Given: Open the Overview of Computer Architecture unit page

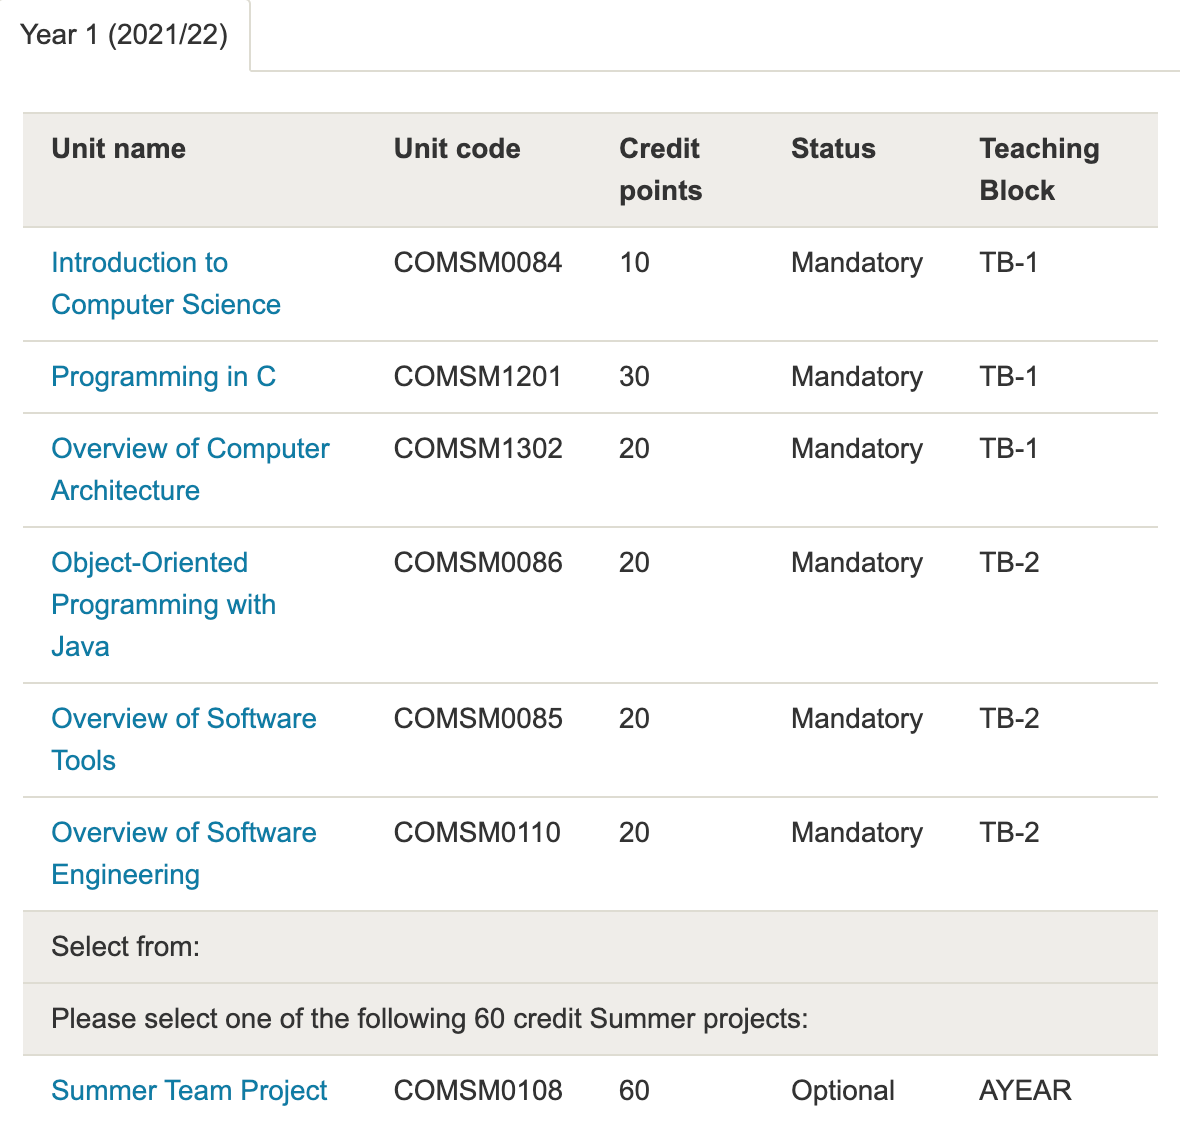Looking at the screenshot, I should (190, 469).
